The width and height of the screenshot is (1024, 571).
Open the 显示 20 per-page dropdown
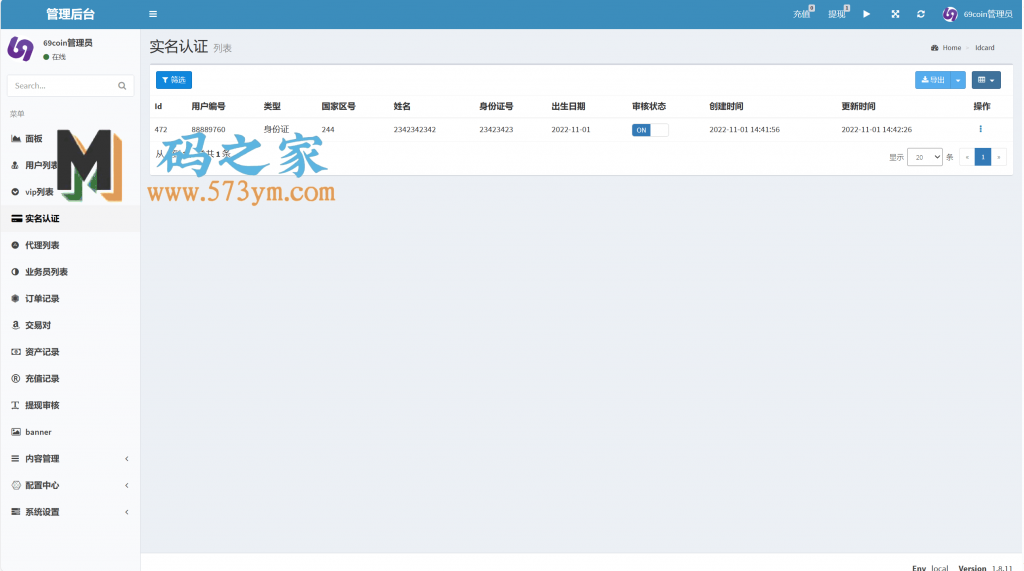925,157
